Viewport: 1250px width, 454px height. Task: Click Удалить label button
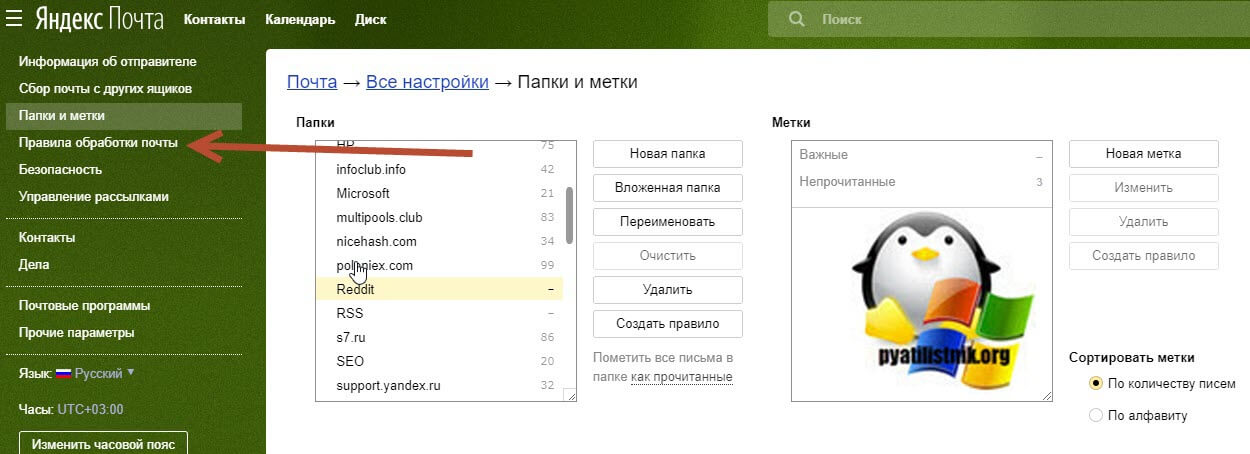coord(1144,222)
